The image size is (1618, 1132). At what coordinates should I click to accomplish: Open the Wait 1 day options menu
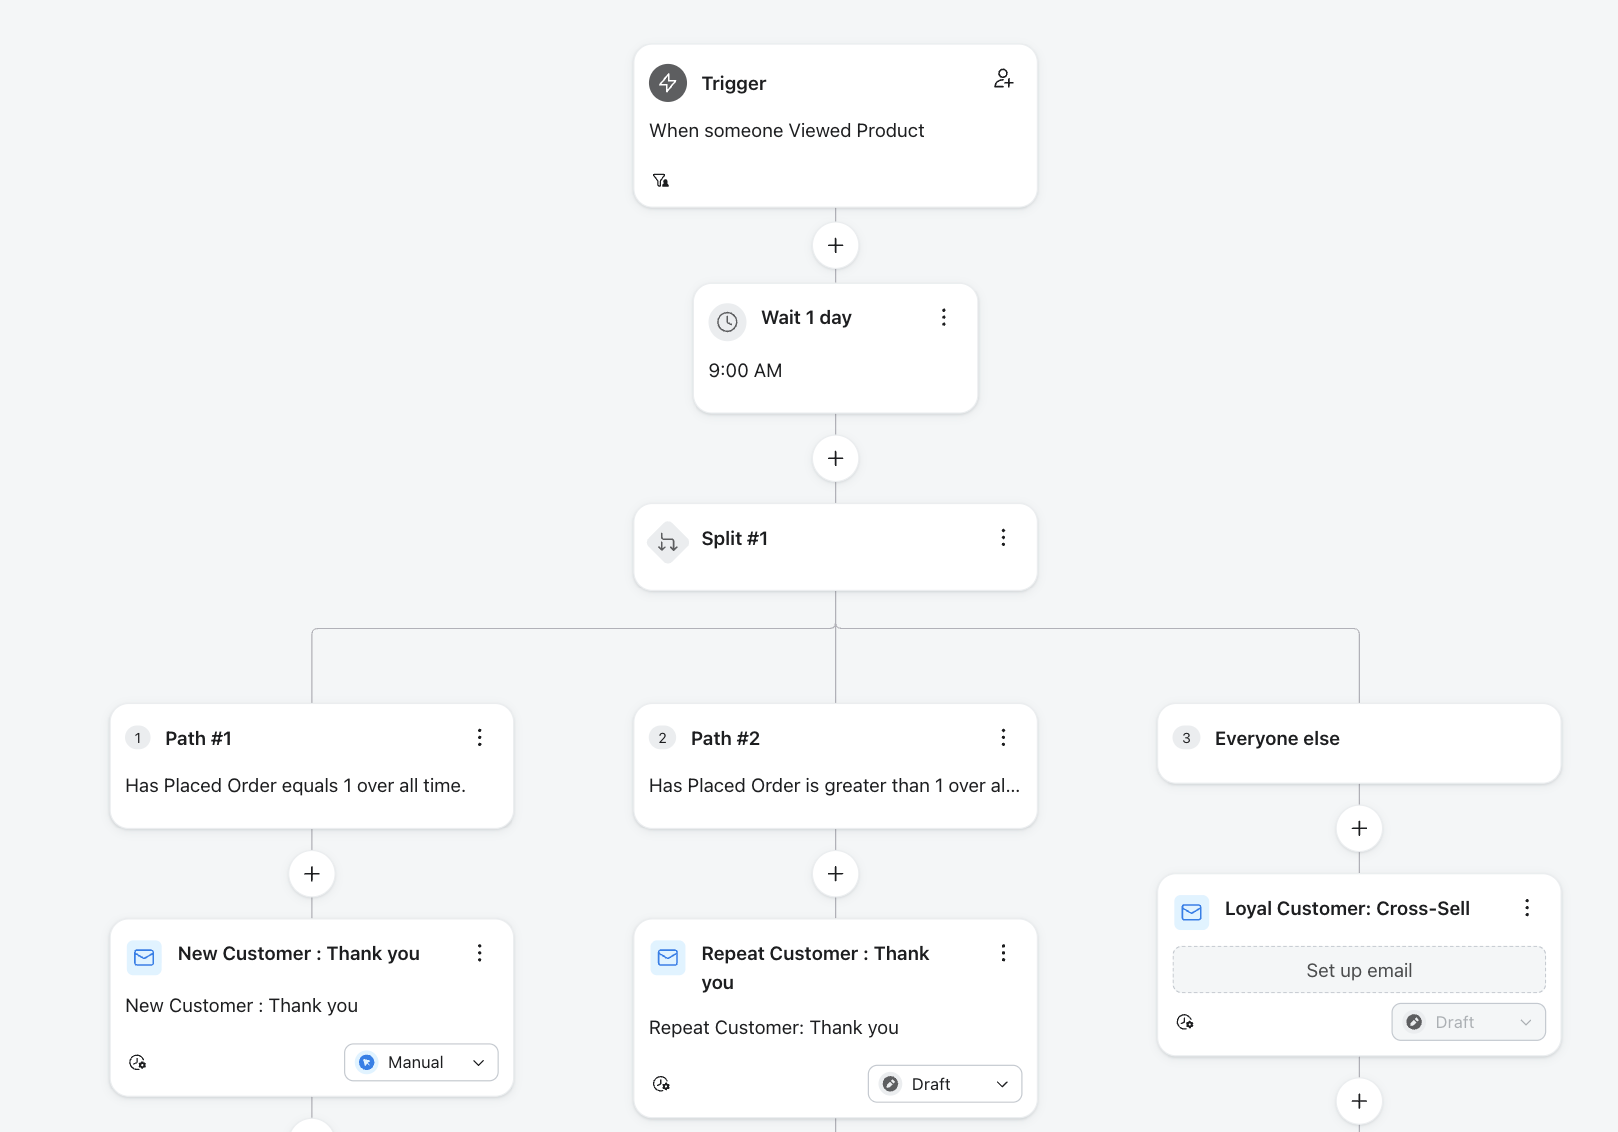coord(943,317)
